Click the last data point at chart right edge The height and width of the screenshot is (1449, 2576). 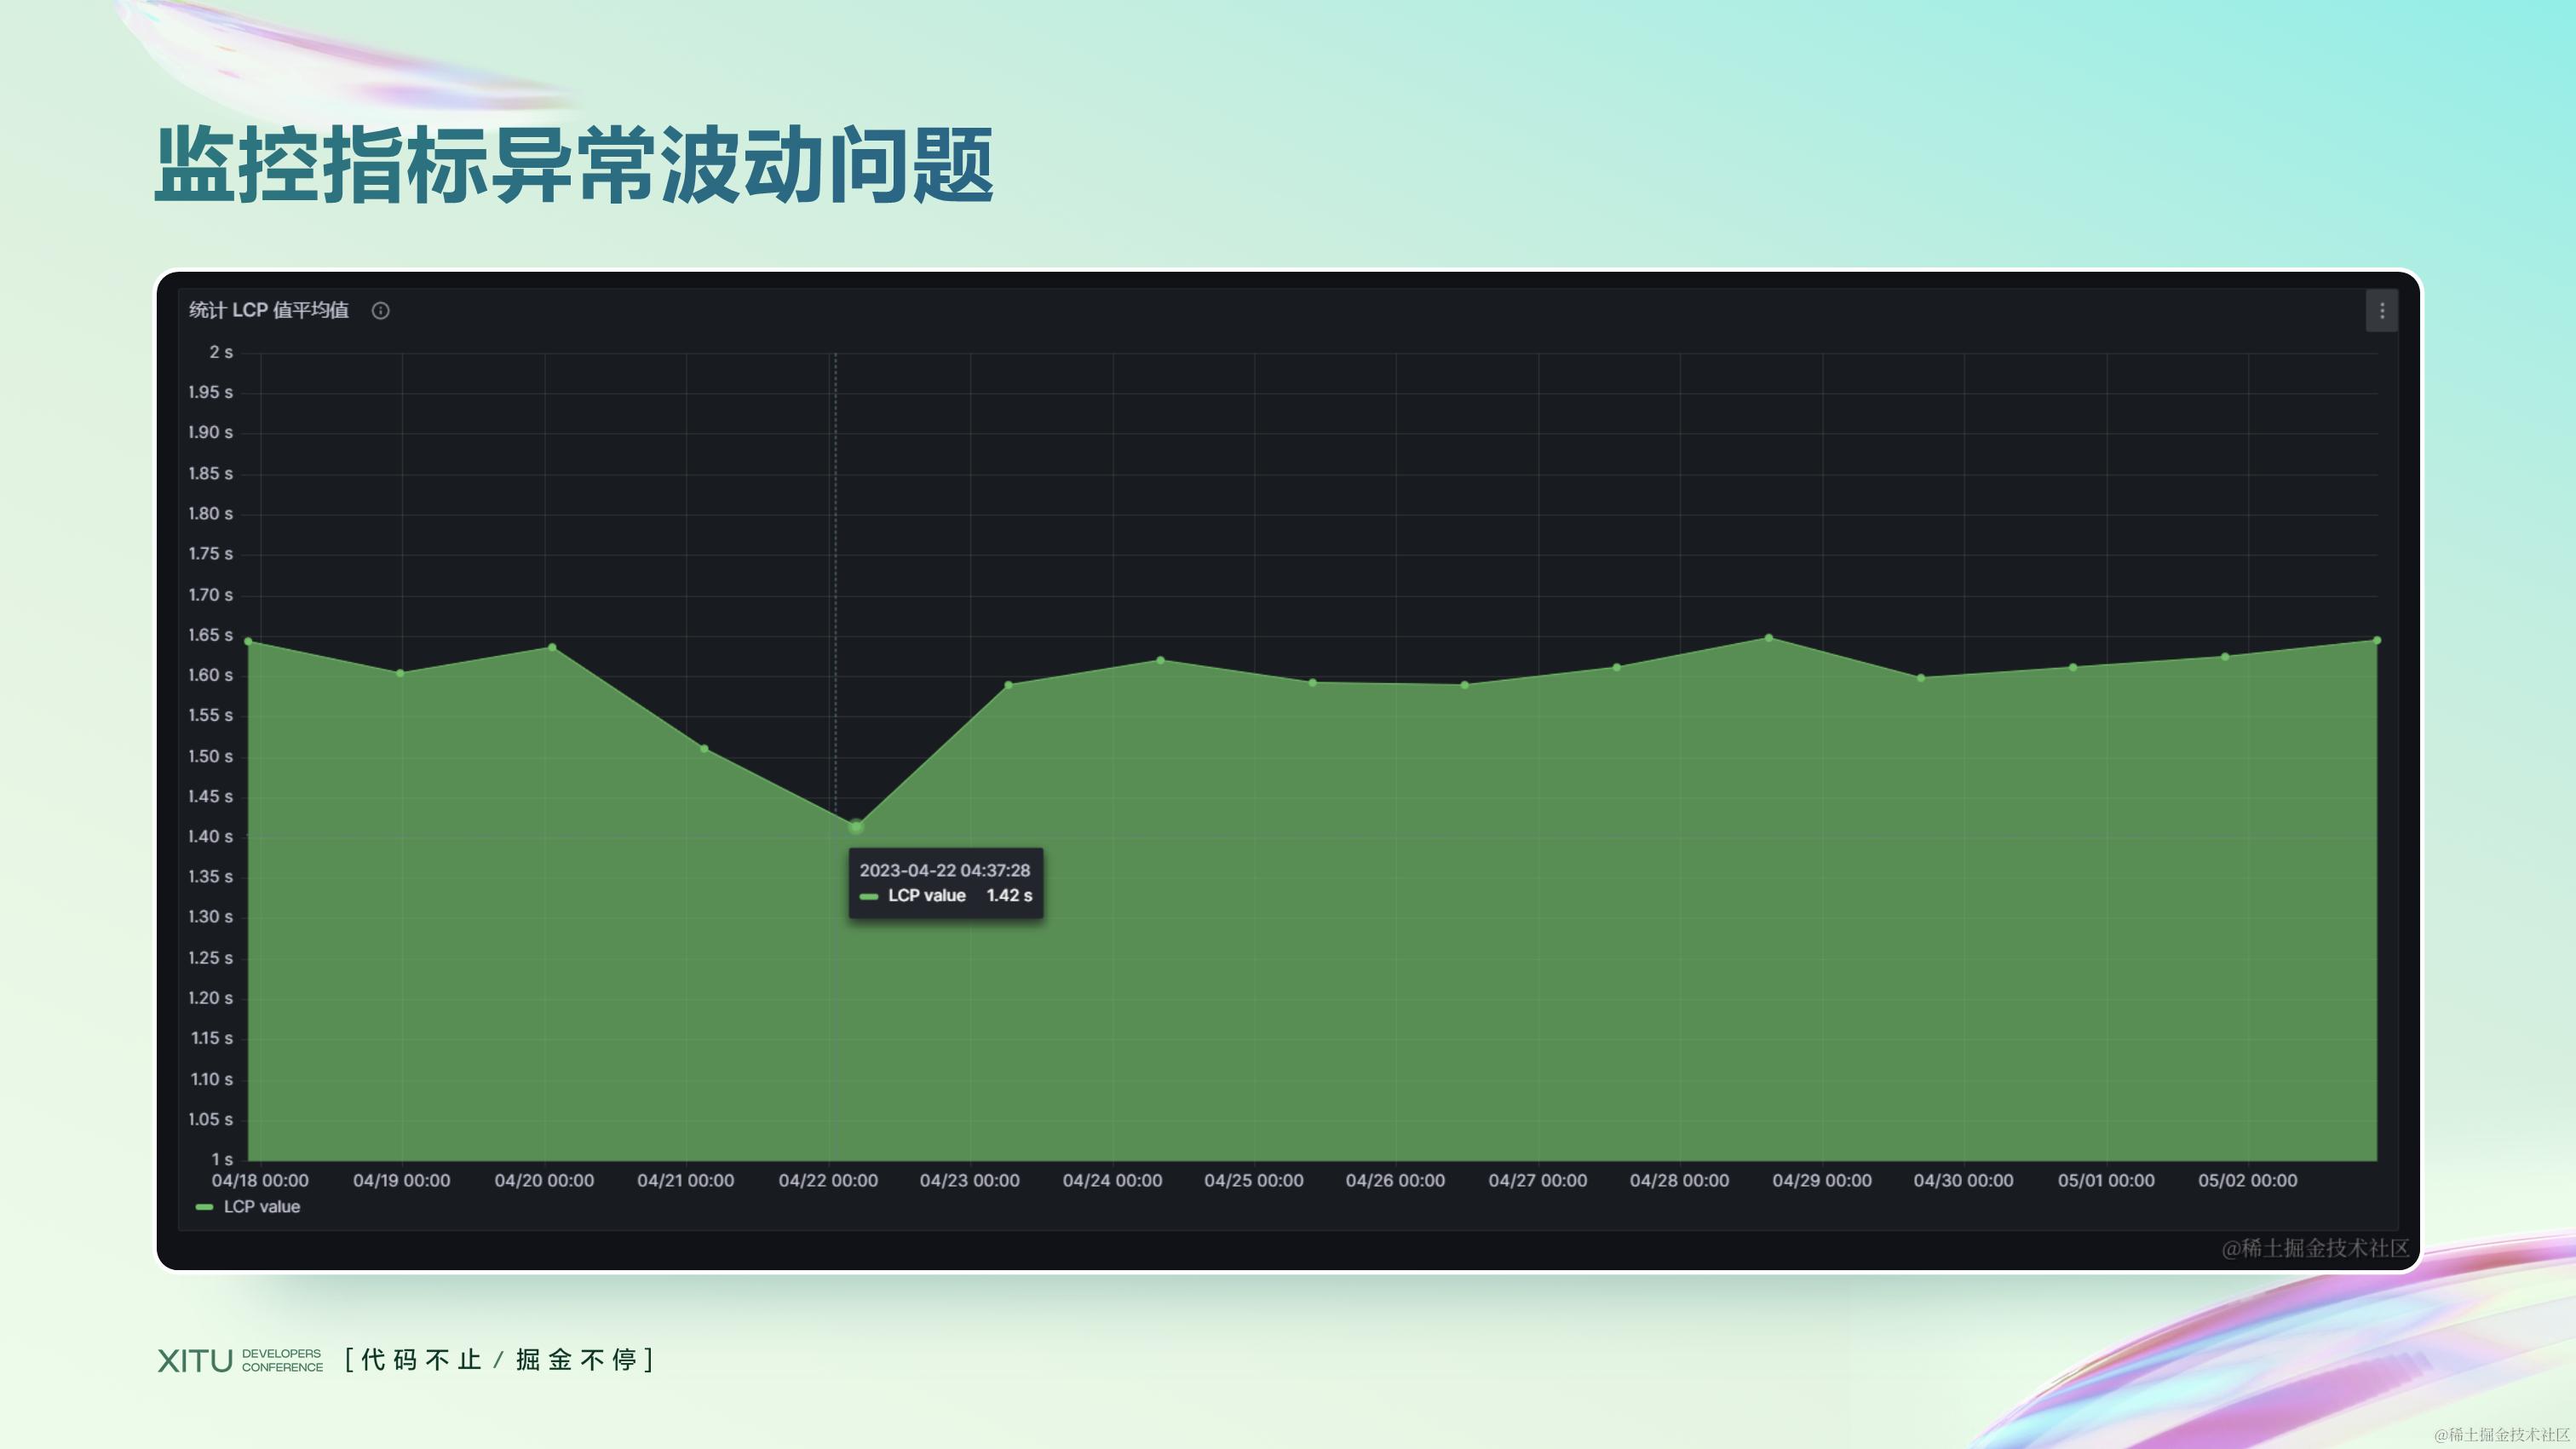(x=2376, y=640)
